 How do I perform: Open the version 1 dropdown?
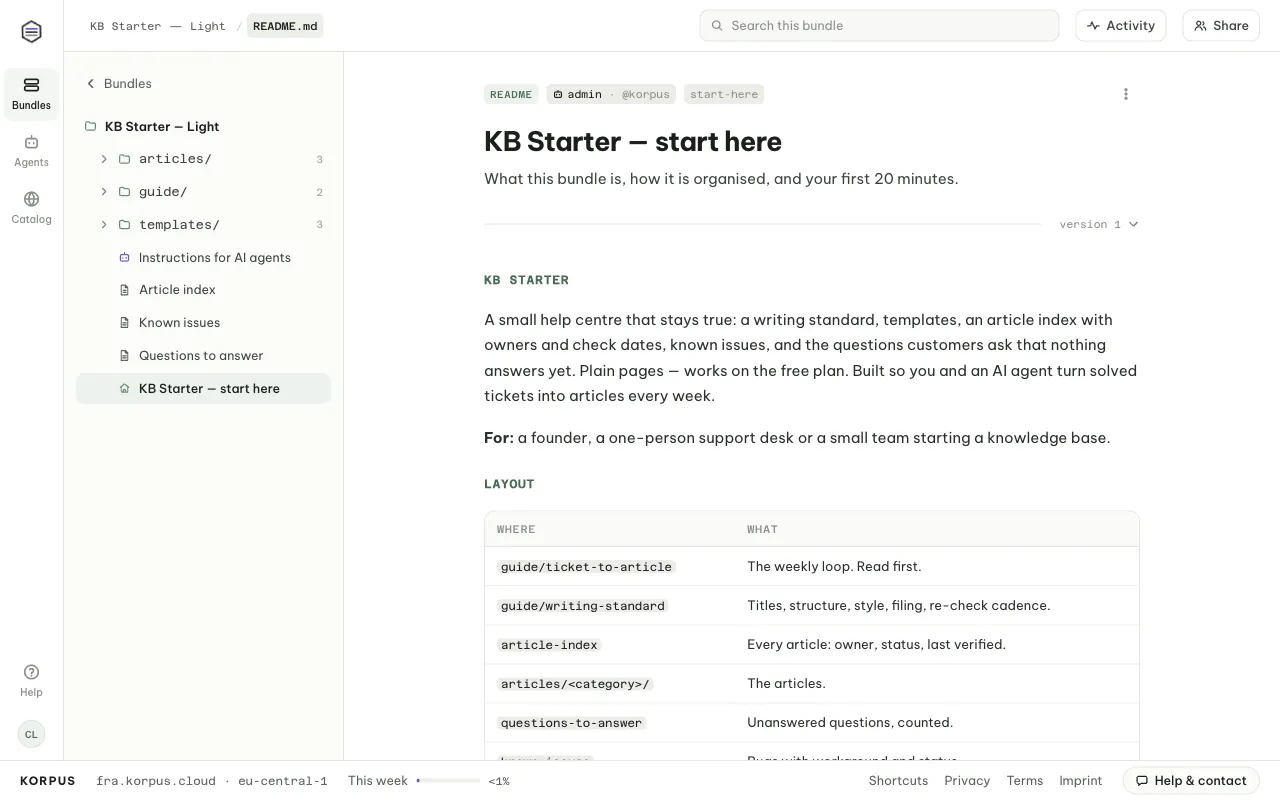point(1099,224)
